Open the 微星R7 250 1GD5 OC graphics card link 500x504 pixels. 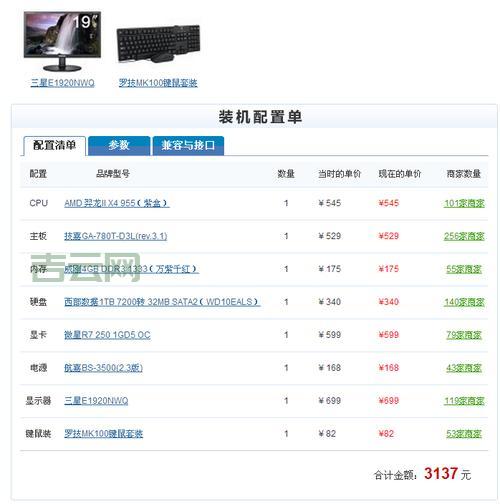(107, 335)
